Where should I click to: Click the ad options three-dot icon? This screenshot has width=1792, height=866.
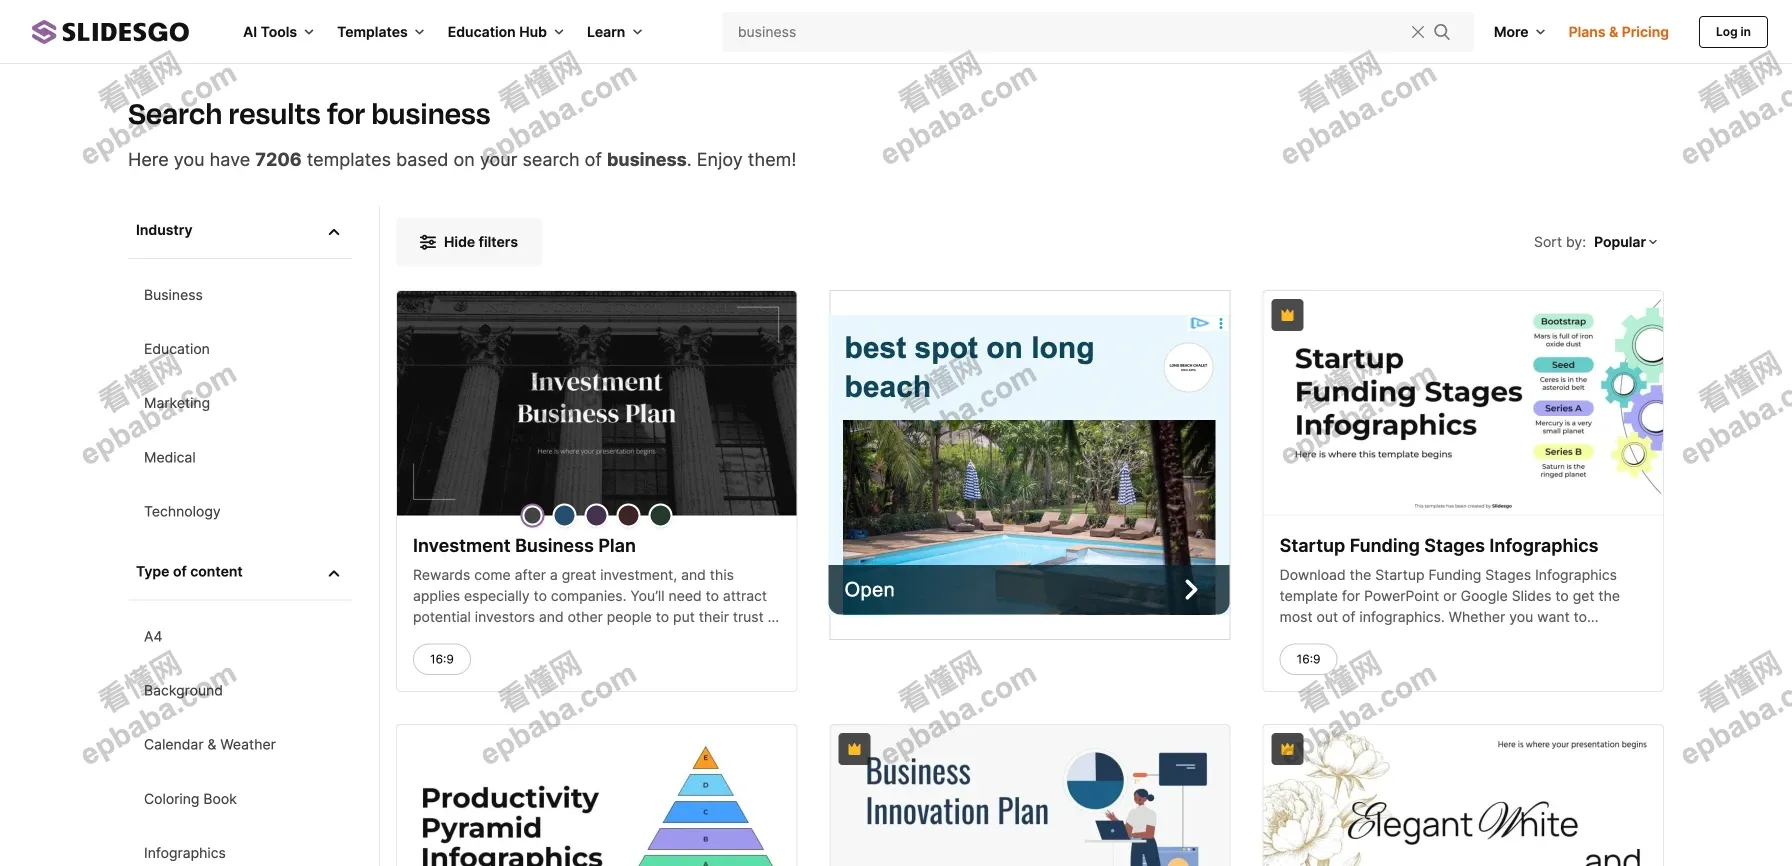tap(1221, 323)
